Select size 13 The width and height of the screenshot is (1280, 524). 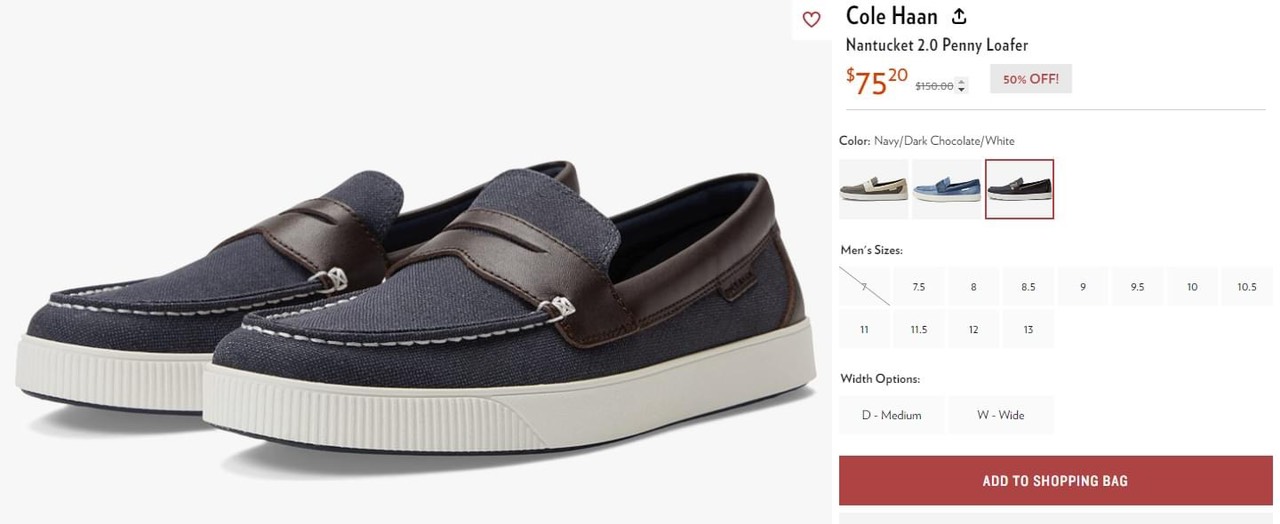tap(1028, 329)
